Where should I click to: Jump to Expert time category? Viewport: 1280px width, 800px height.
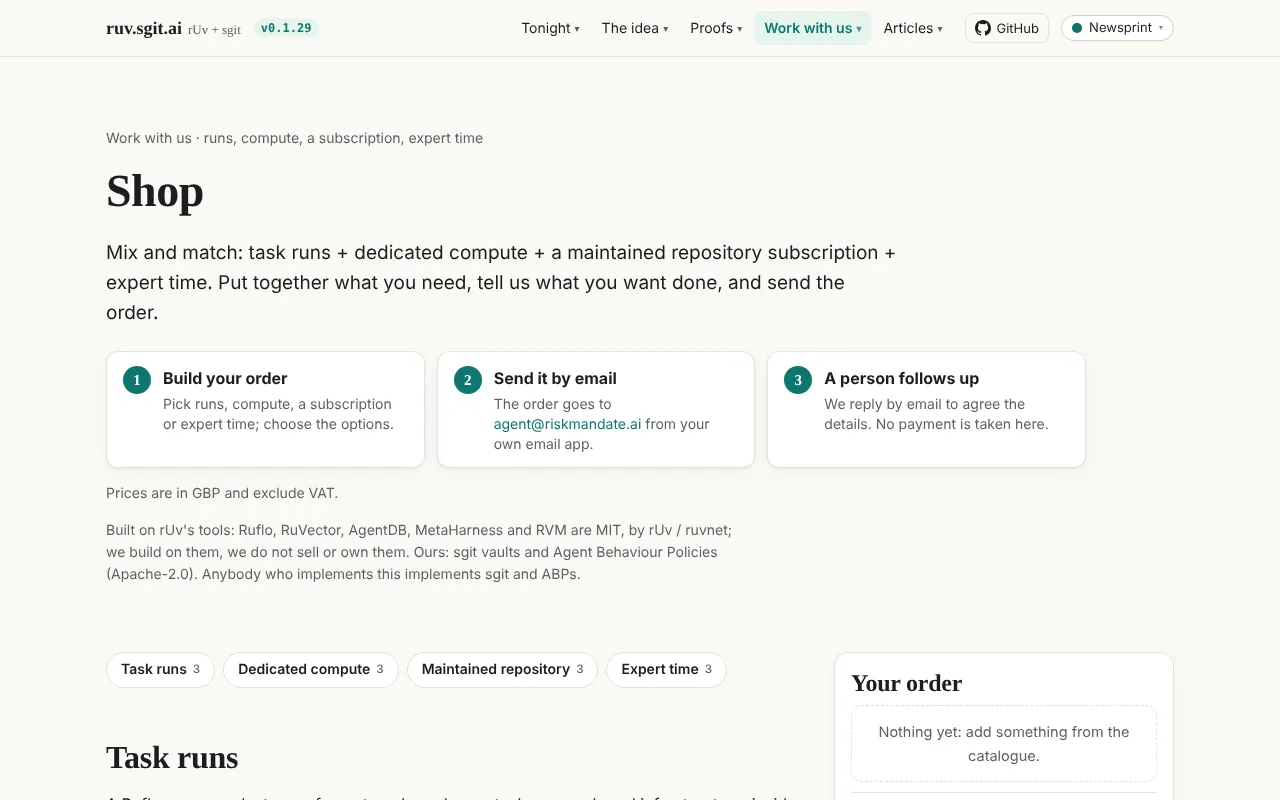click(x=666, y=670)
